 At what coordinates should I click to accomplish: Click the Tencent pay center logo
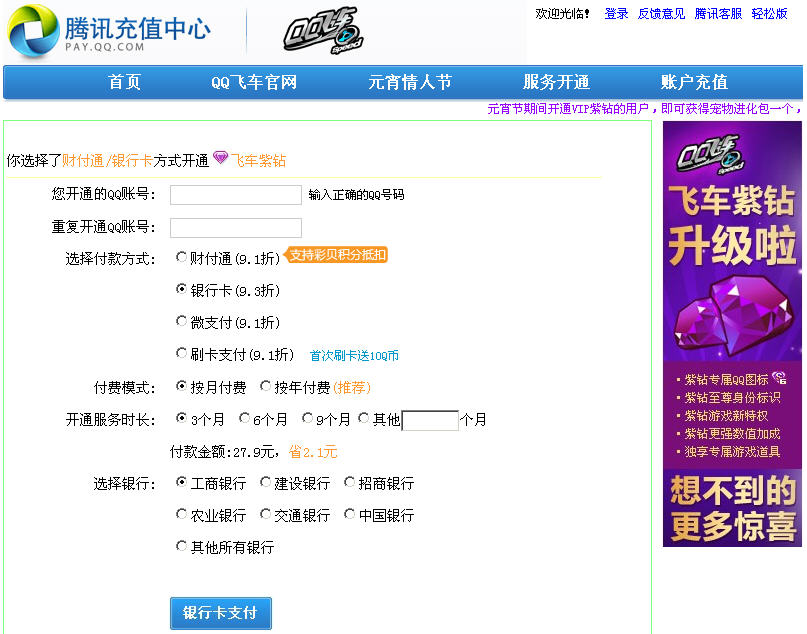pos(109,31)
